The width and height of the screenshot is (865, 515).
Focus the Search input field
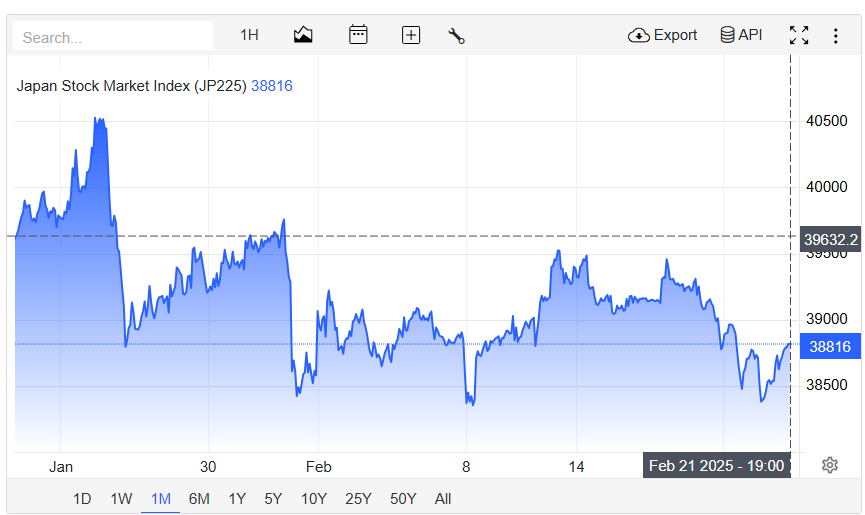pyautogui.click(x=113, y=36)
